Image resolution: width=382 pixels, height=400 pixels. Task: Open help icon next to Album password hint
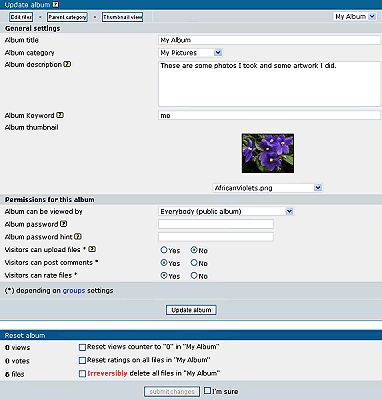pos(78,236)
